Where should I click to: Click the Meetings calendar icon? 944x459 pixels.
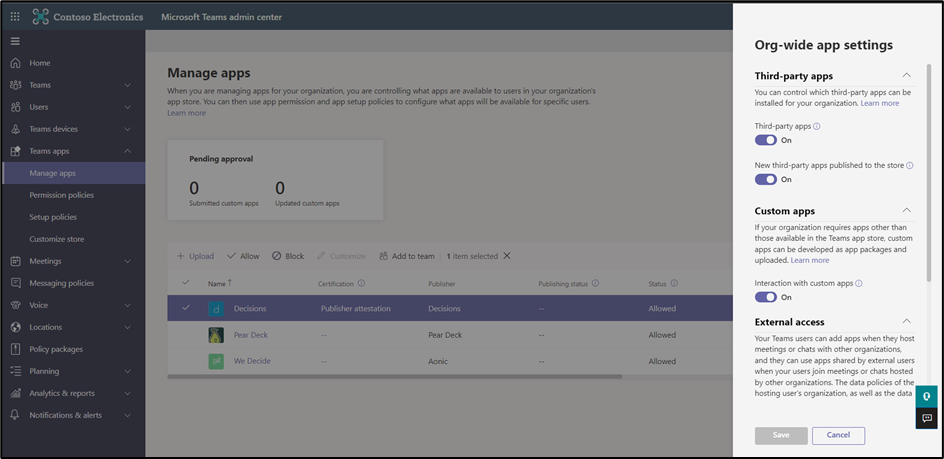pyautogui.click(x=16, y=261)
